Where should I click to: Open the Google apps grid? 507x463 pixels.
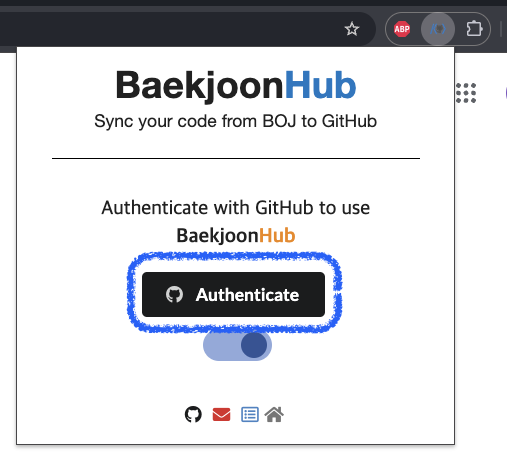pos(466,93)
